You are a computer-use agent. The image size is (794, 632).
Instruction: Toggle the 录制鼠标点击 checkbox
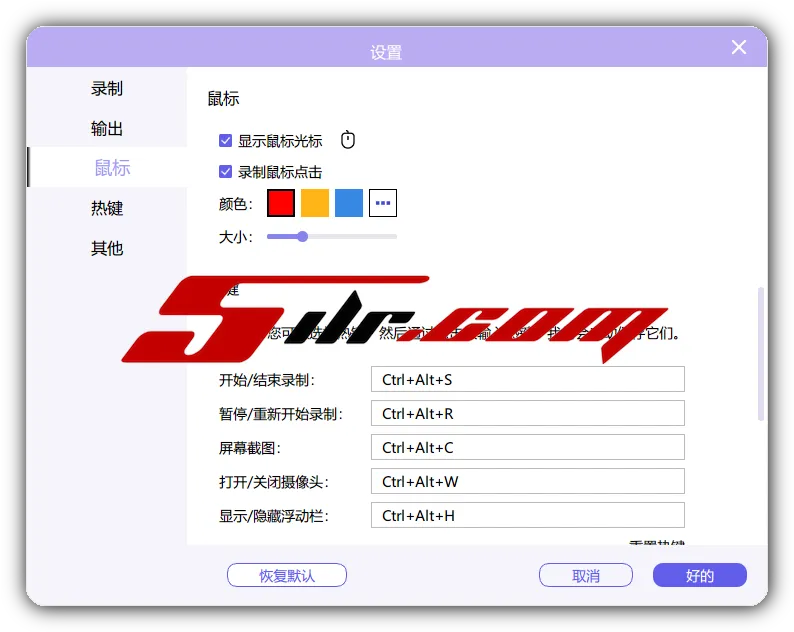(225, 172)
